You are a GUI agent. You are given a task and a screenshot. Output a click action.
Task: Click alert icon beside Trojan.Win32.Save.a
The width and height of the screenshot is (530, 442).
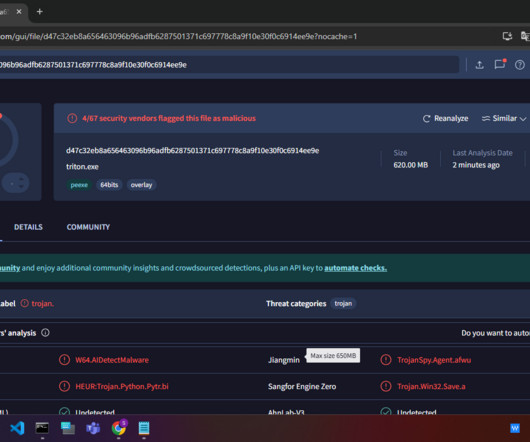386,386
